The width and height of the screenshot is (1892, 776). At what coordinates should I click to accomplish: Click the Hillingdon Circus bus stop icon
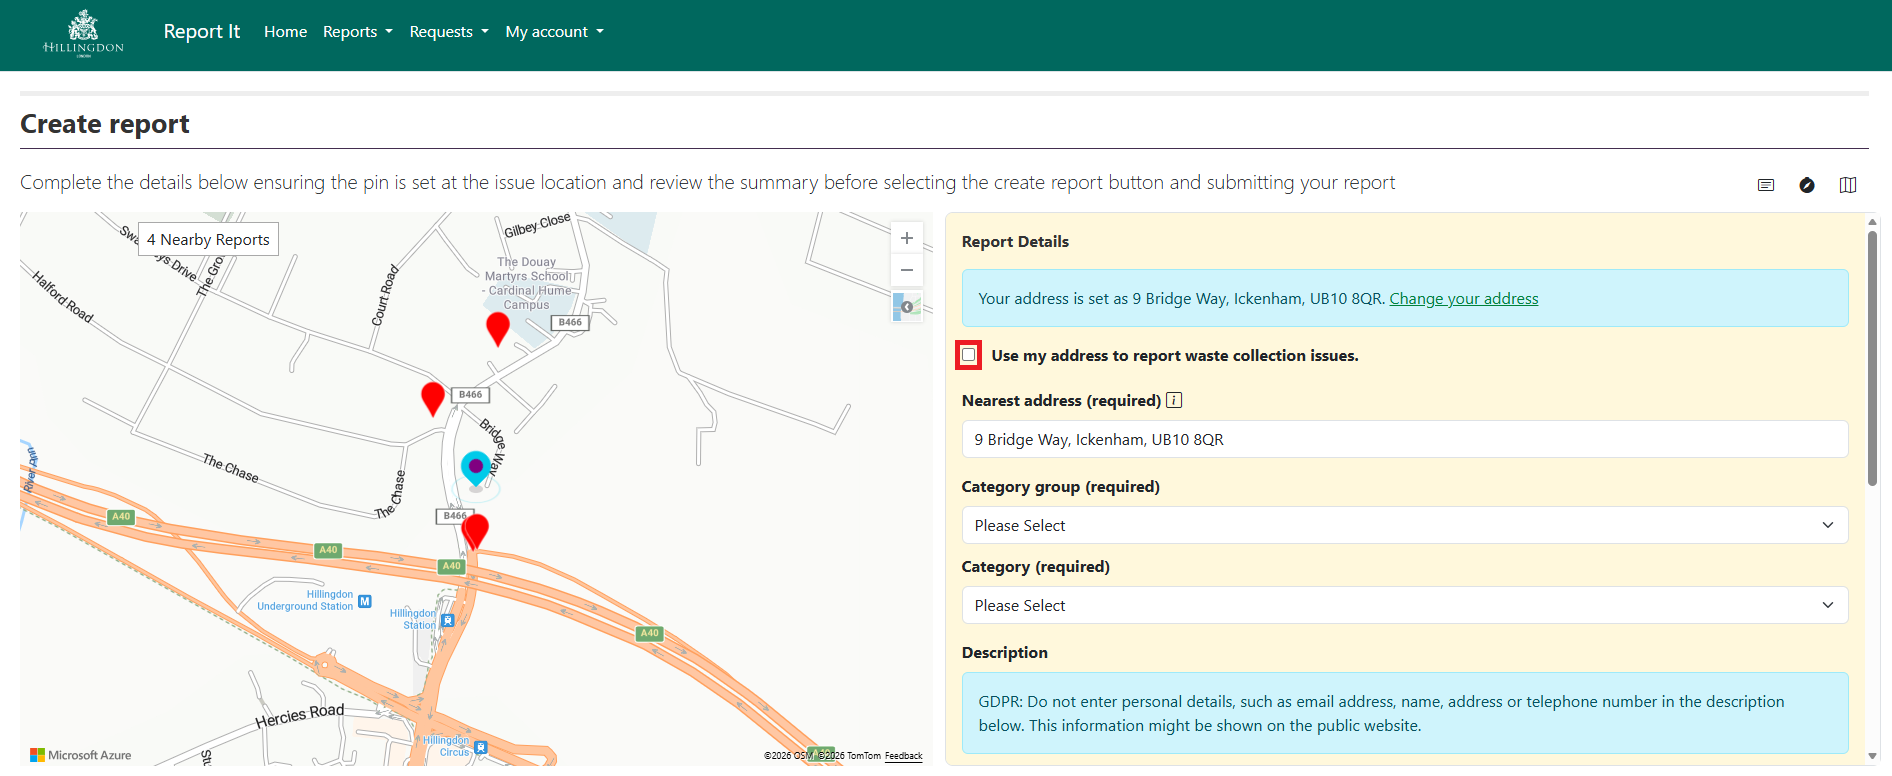(481, 747)
